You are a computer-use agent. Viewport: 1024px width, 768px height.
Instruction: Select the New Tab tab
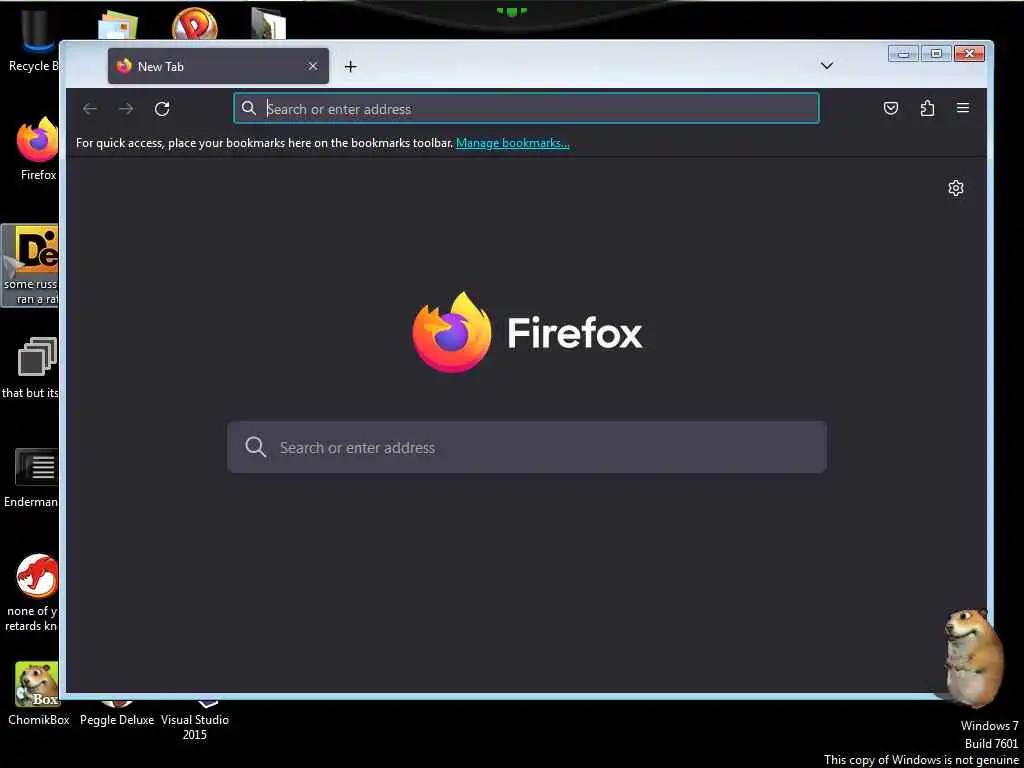(x=218, y=66)
